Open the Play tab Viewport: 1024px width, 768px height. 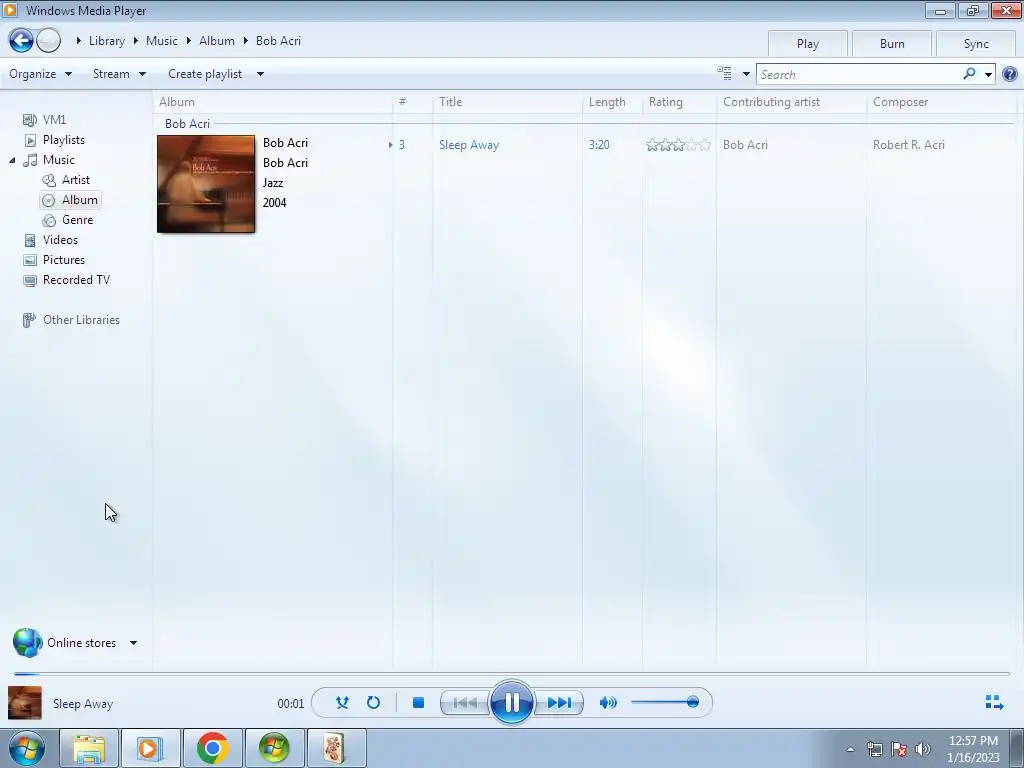[808, 44]
